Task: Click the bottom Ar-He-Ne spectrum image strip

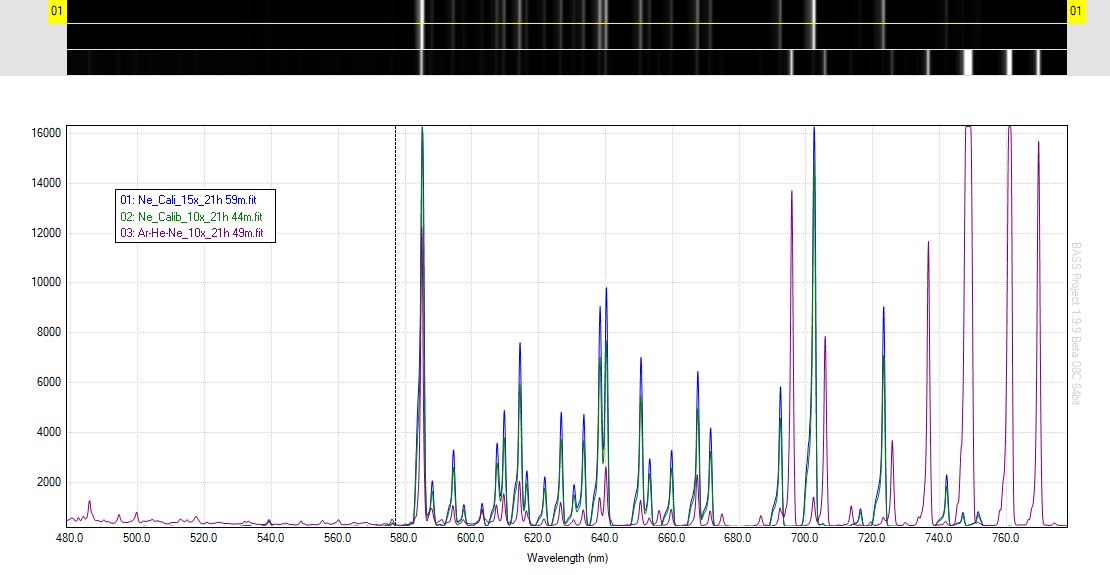Action: pyautogui.click(x=566, y=62)
